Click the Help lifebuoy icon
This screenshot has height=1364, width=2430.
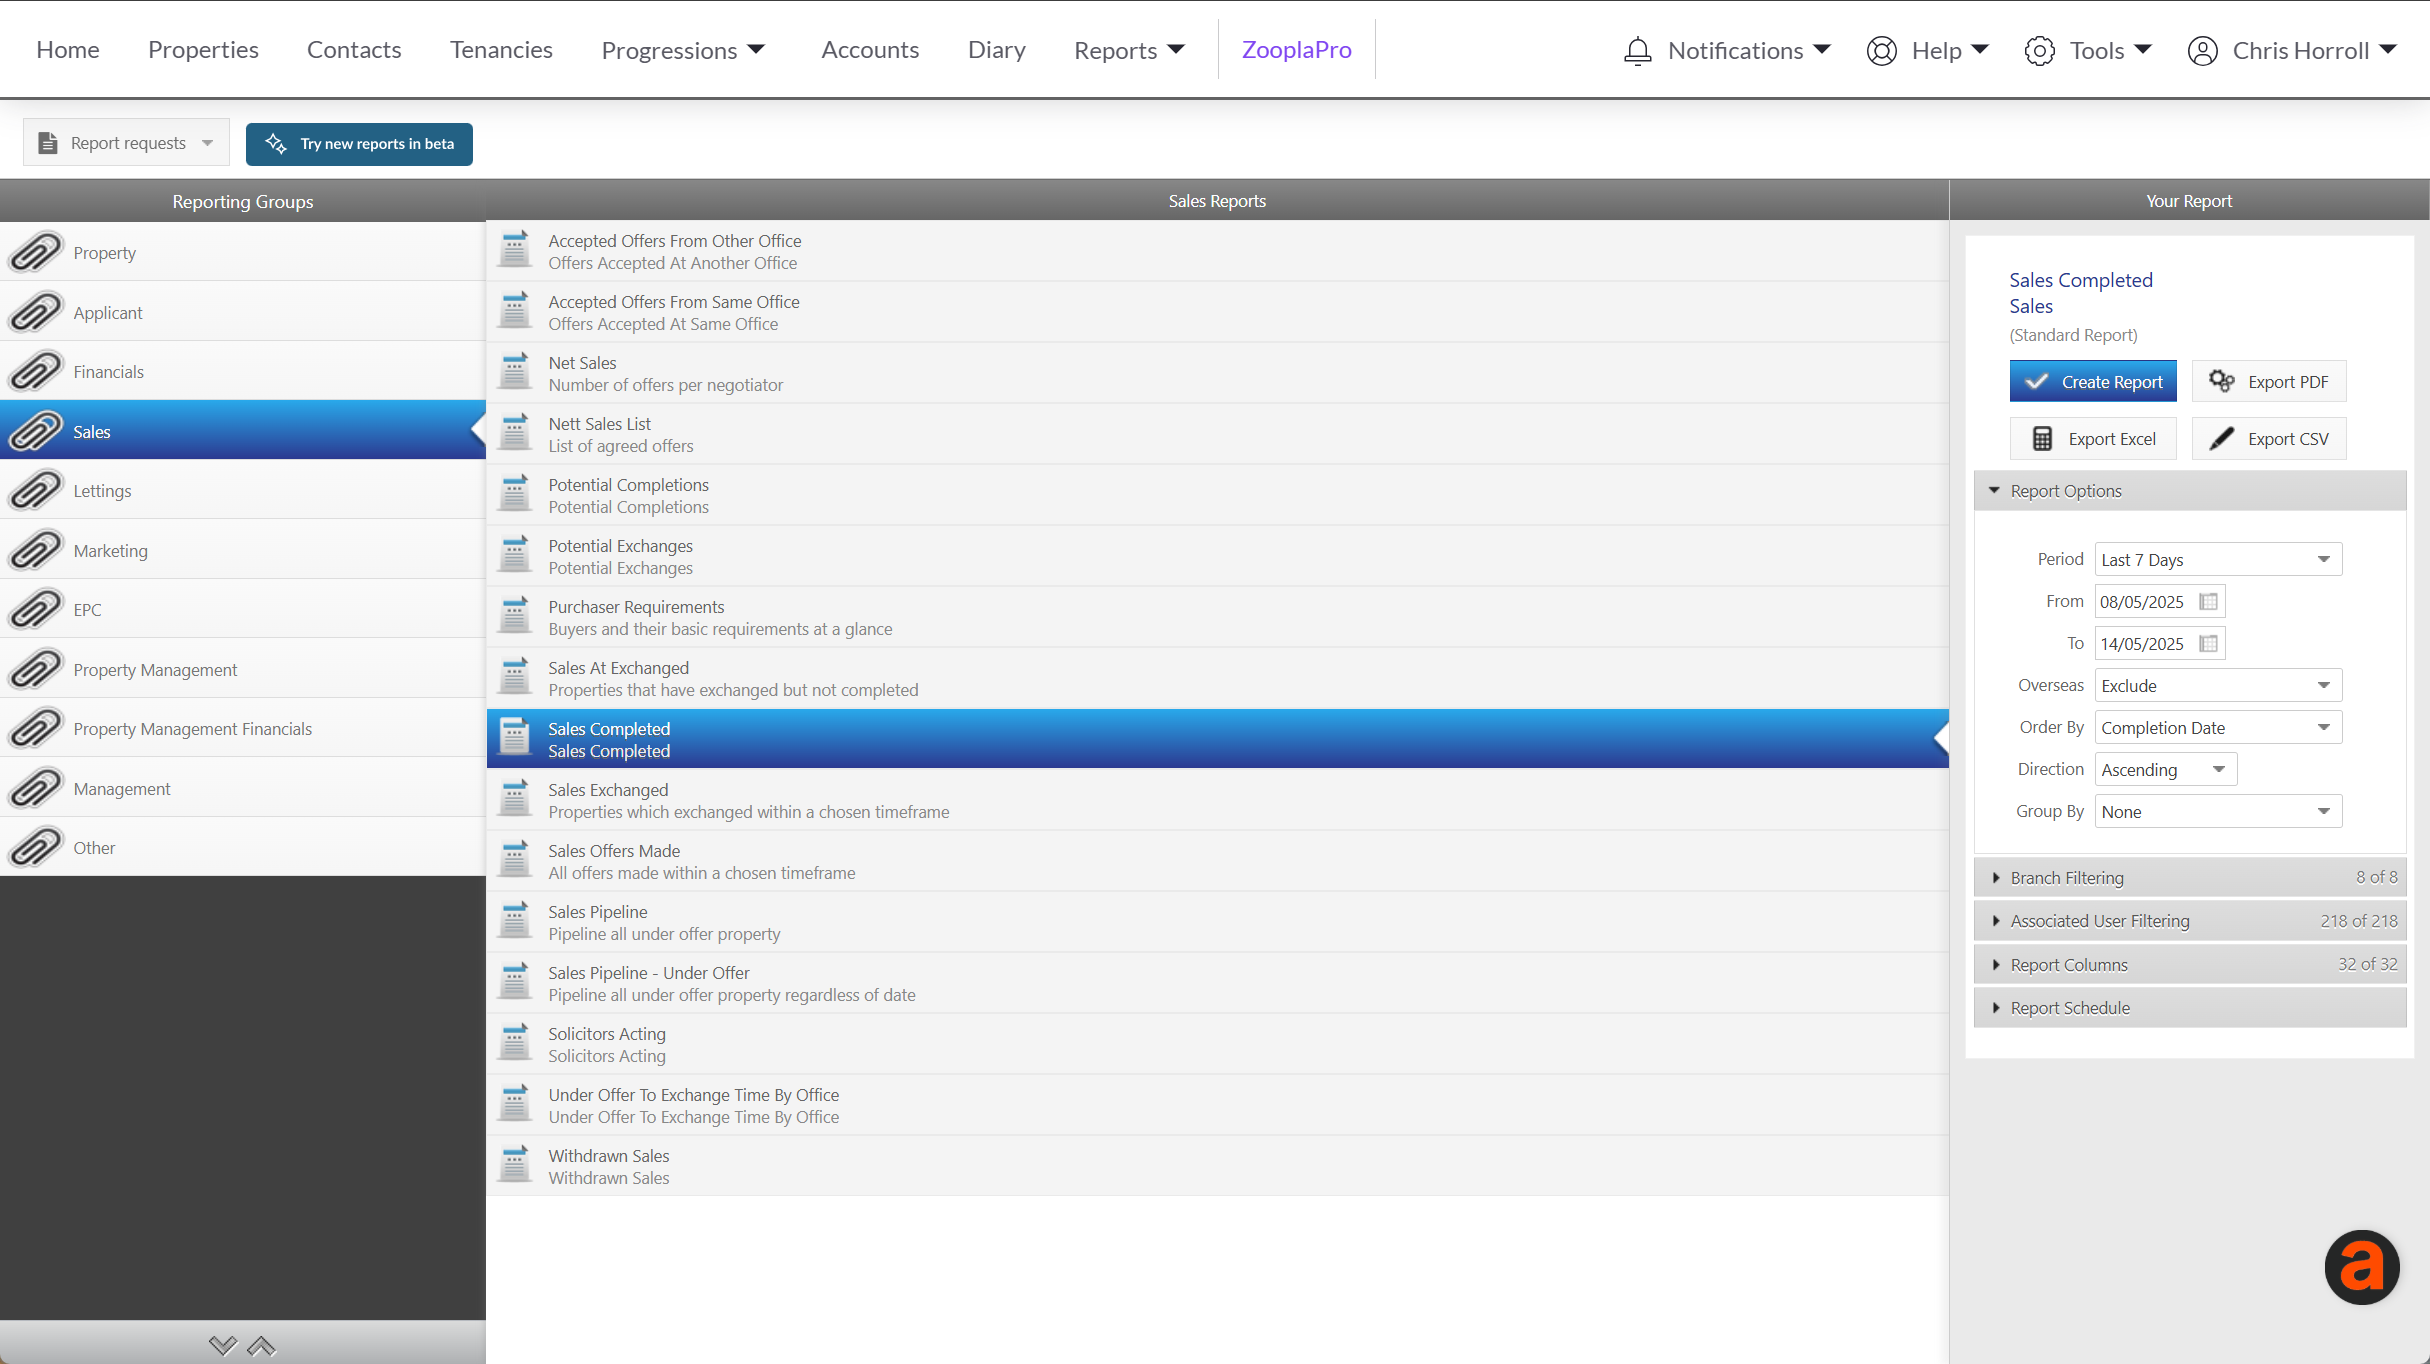[x=1881, y=50]
